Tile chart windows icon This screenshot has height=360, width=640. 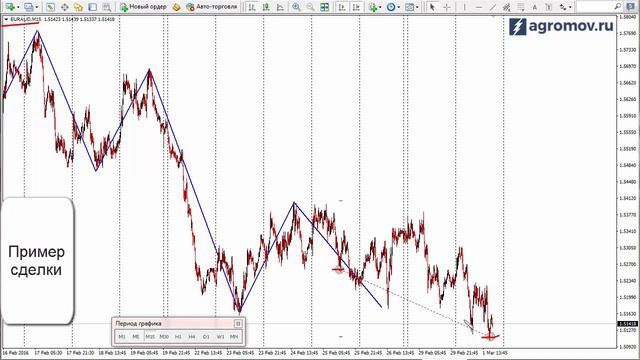[x=324, y=7]
